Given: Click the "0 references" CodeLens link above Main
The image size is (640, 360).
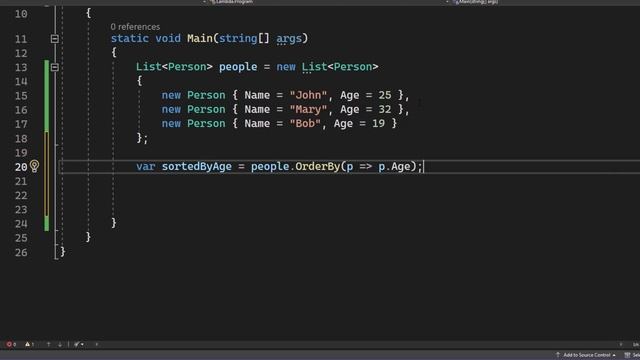Looking at the screenshot, I should tap(135, 27).
